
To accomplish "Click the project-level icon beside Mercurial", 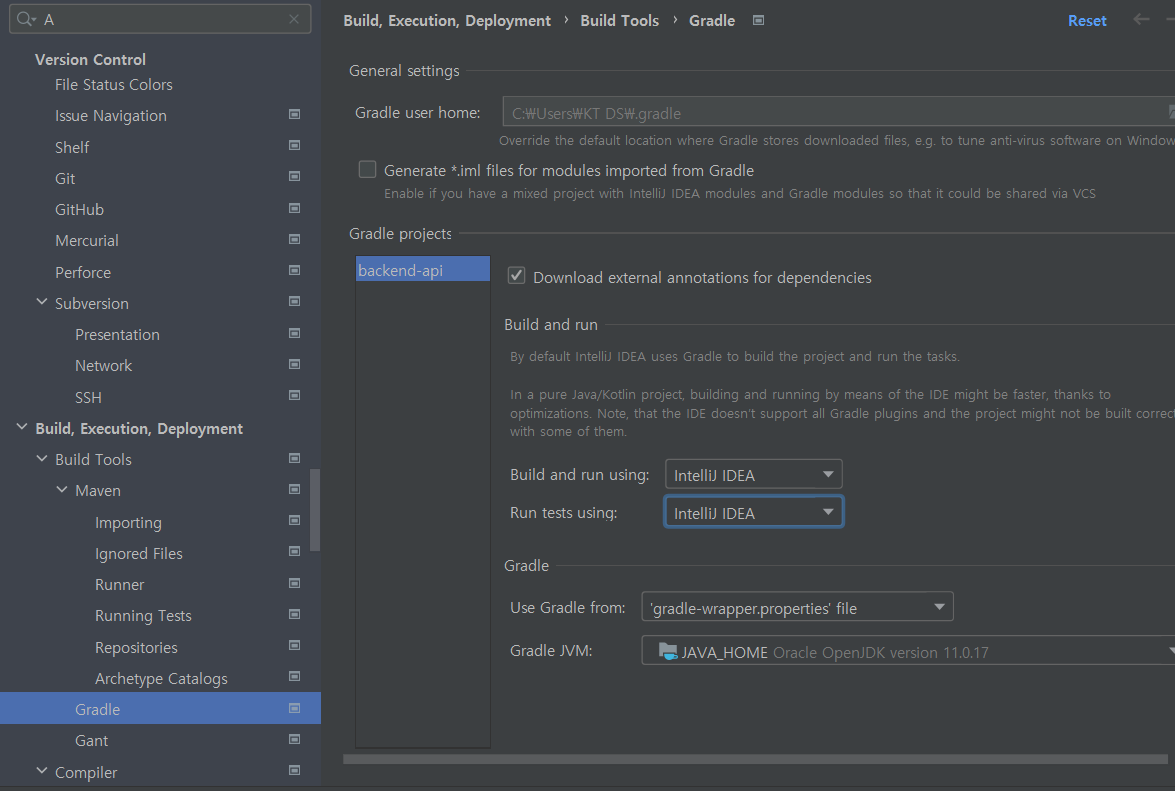I will [294, 239].
